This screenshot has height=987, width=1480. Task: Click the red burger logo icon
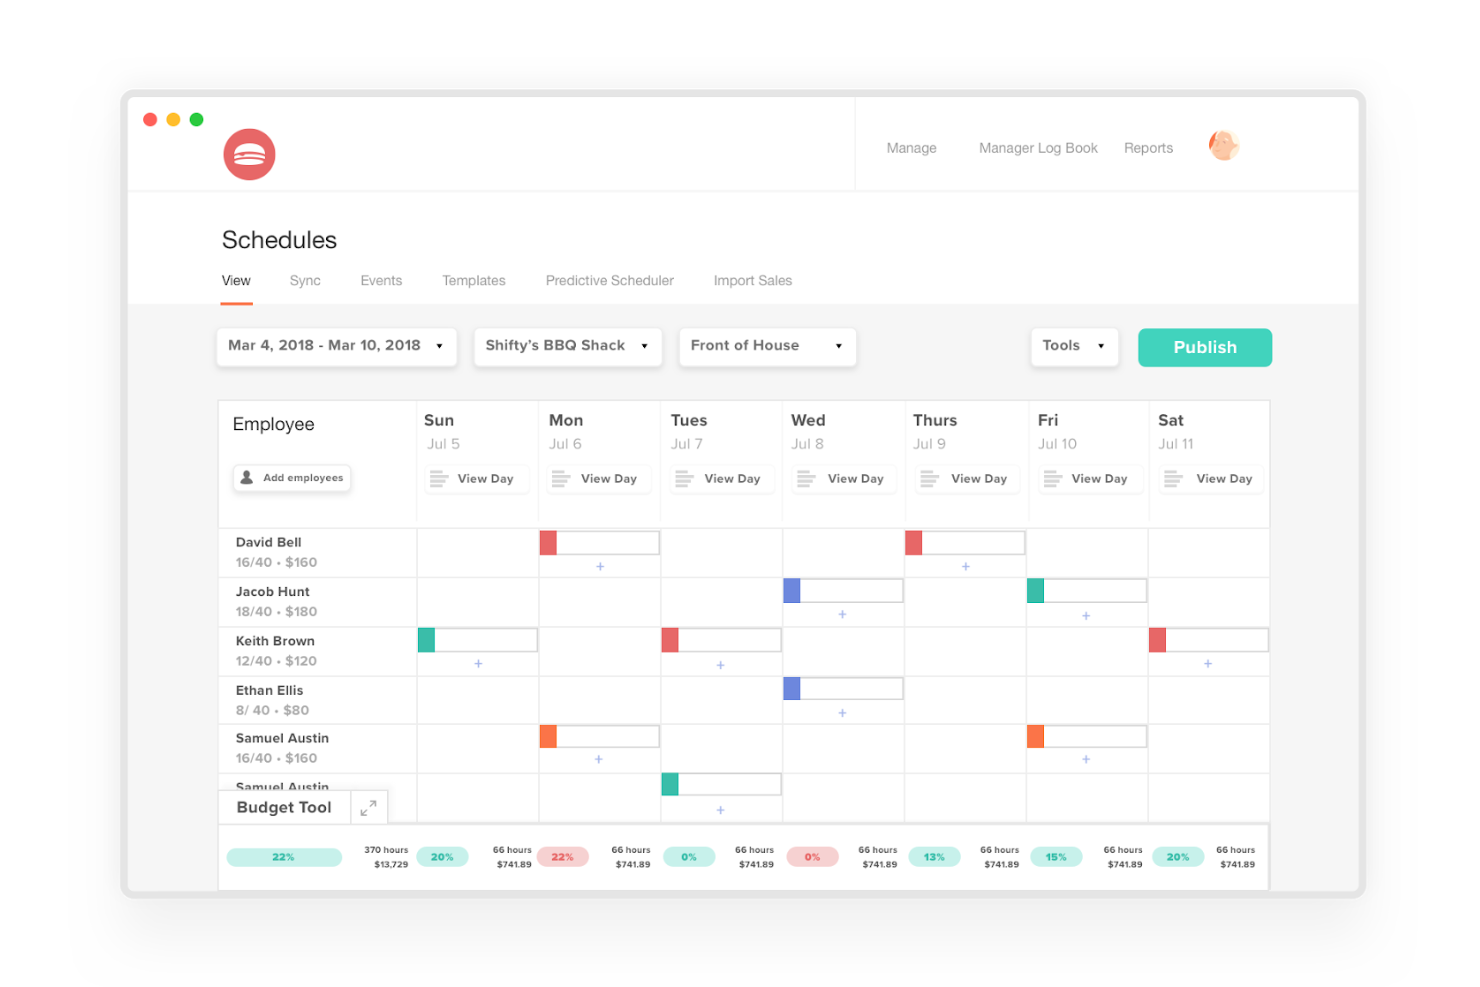point(249,154)
